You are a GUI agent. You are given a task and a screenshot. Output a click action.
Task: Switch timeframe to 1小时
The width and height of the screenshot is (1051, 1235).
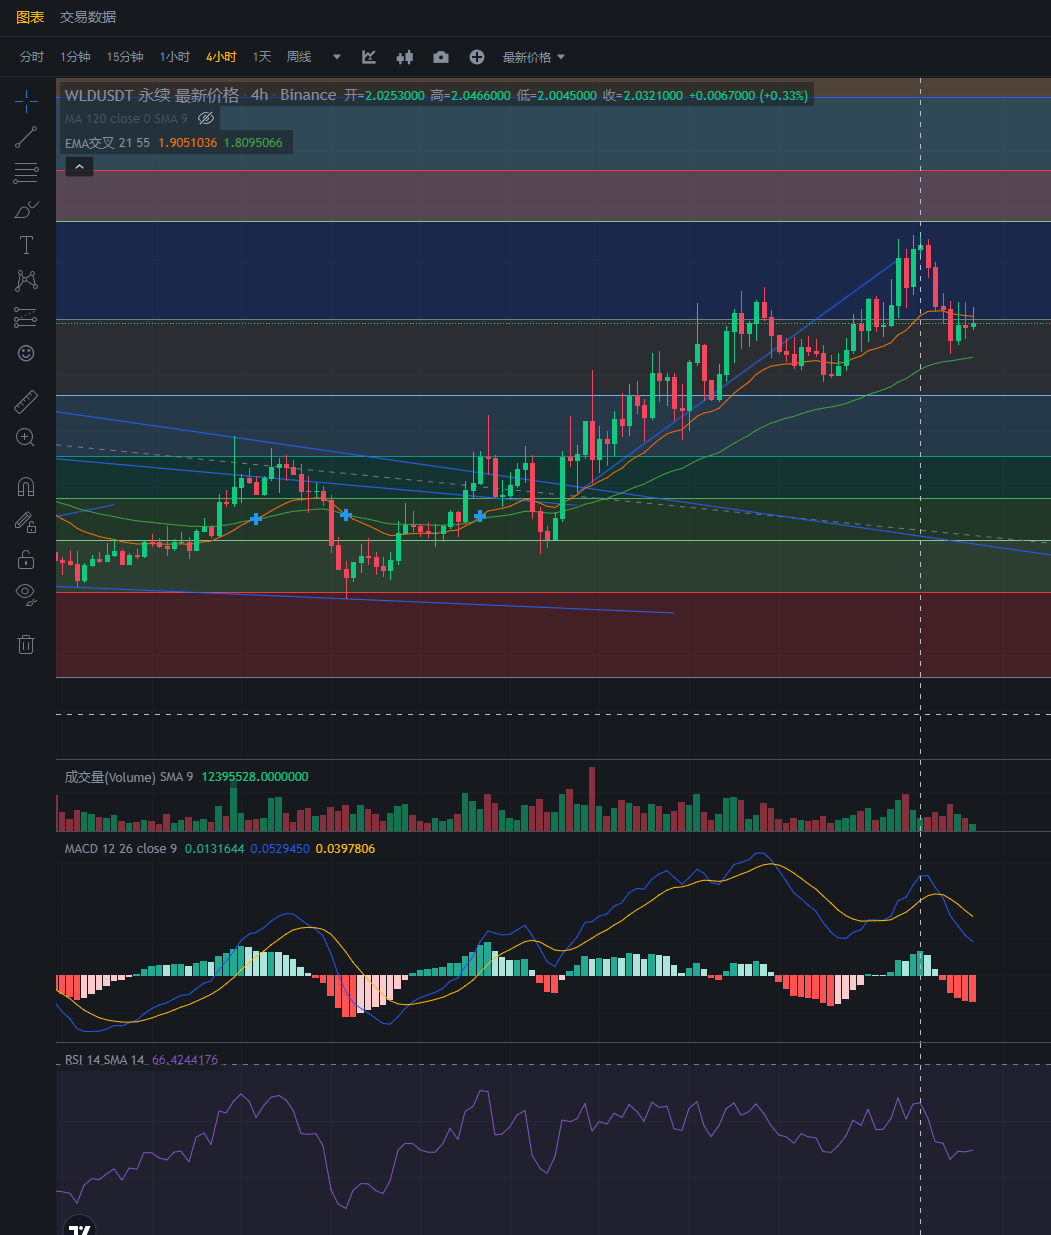click(175, 57)
